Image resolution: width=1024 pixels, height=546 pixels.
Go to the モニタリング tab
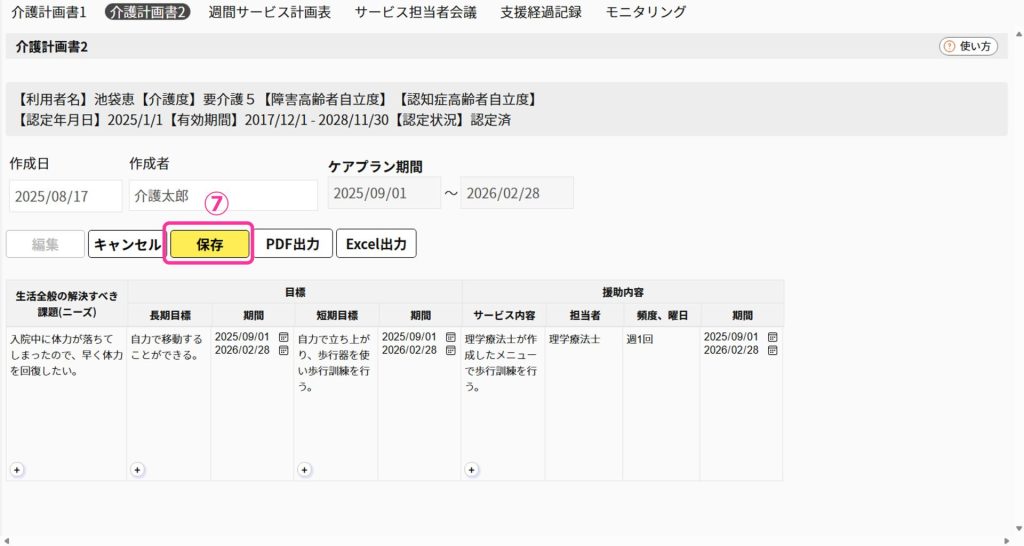tap(646, 12)
